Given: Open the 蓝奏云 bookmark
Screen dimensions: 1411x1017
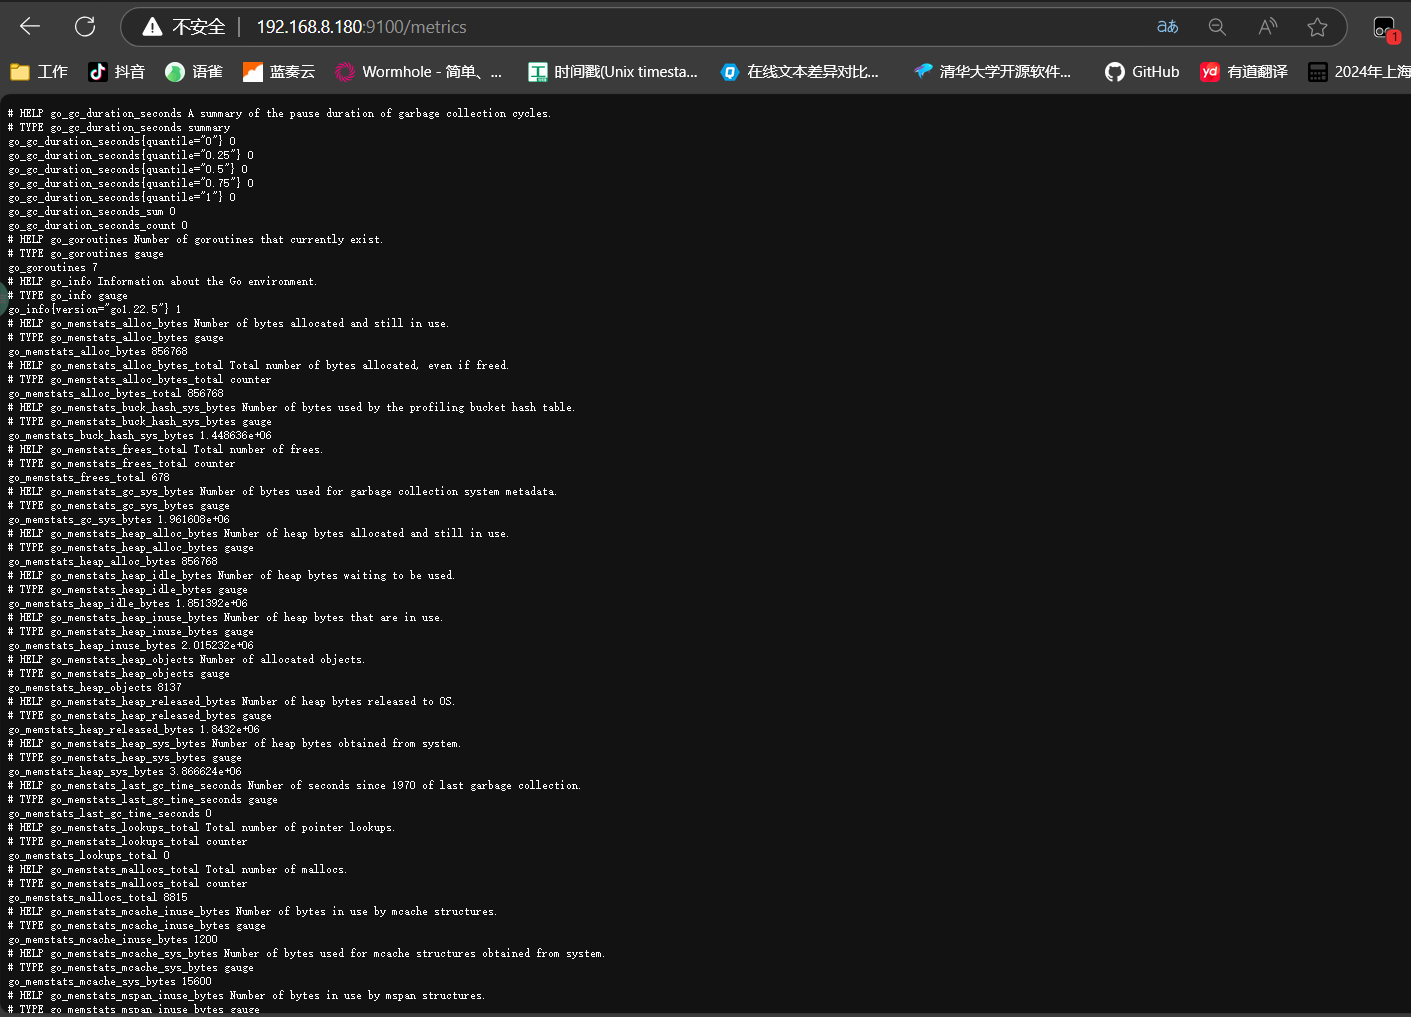Looking at the screenshot, I should tap(279, 72).
